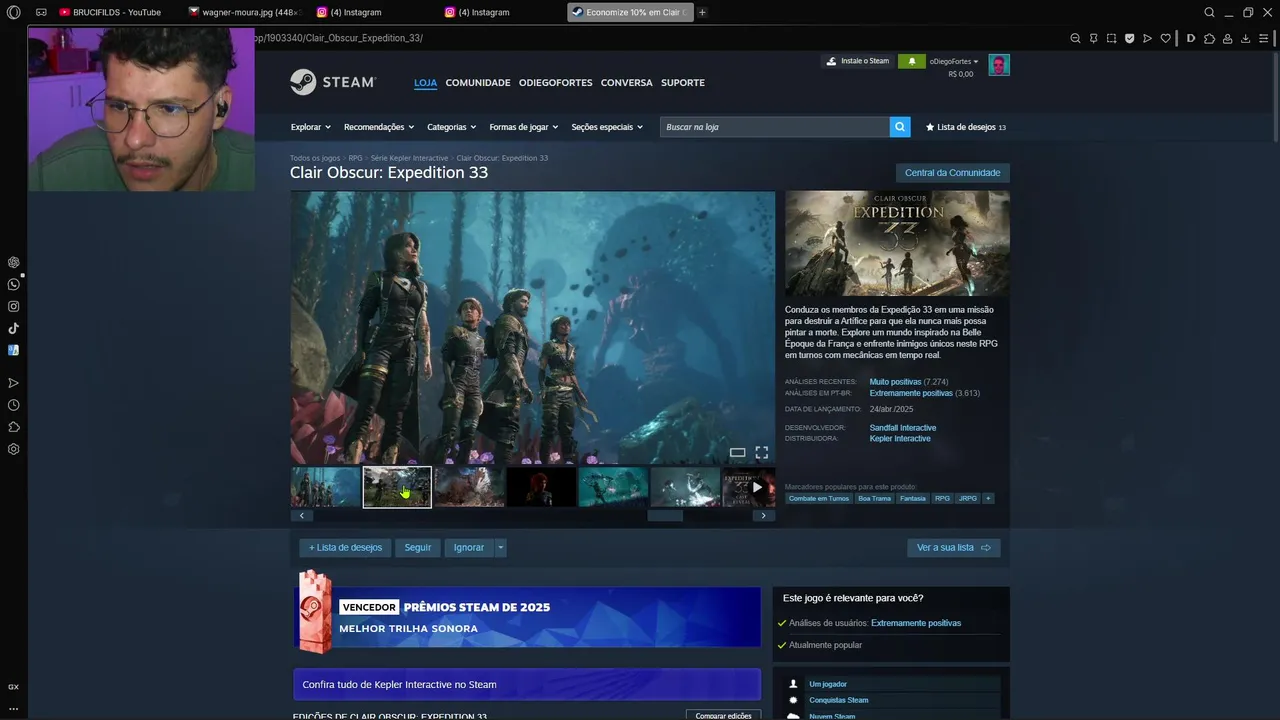This screenshot has width=1280, height=720.
Task: Open the CONVERSA menu item
Action: click(x=626, y=82)
